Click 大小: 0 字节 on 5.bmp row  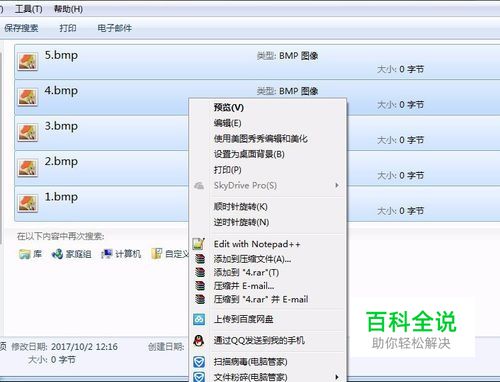[x=400, y=69]
